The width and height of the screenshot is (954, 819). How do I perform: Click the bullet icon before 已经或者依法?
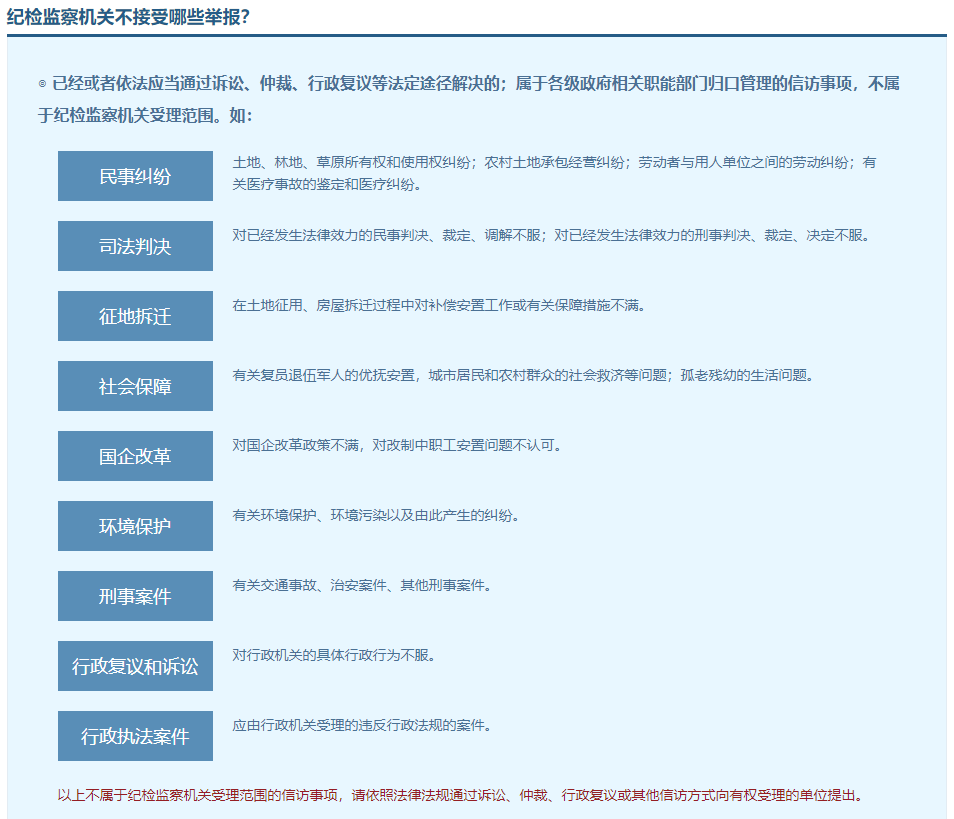pyautogui.click(x=42, y=84)
